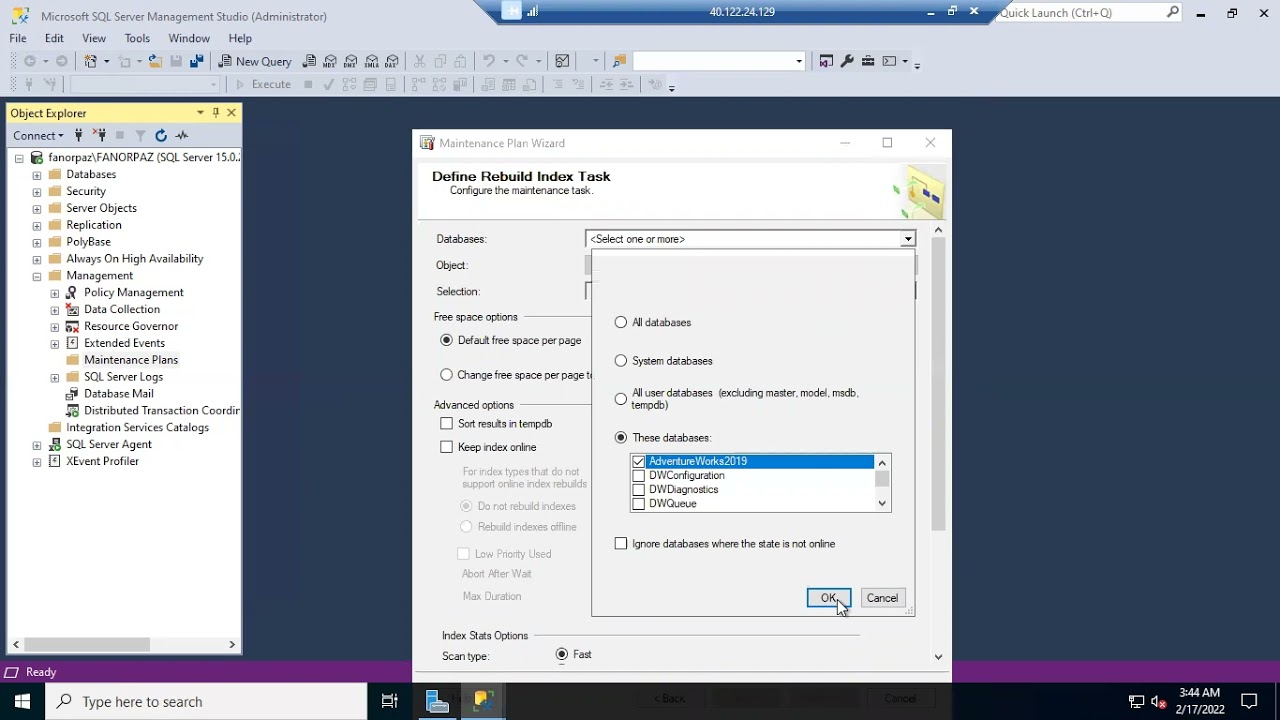Open the Windows notification center
Screen dimensions: 1280x720
[x=1249, y=701]
